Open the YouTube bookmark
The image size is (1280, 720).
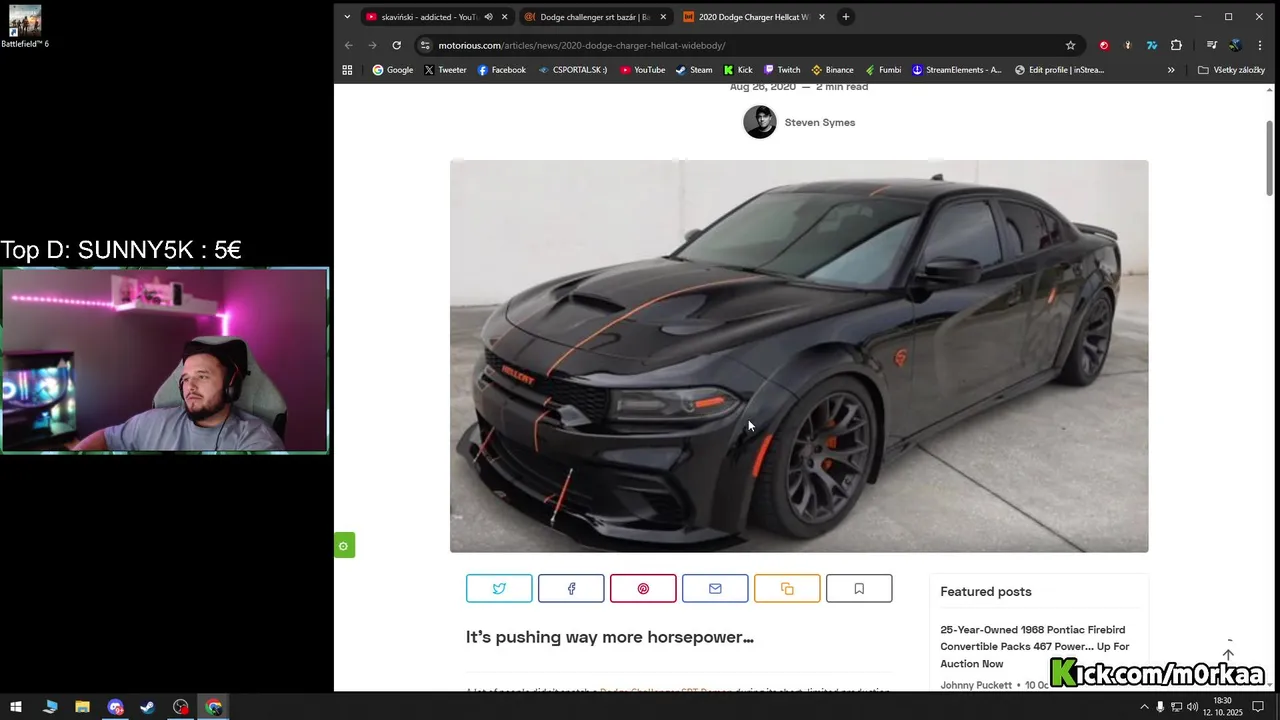click(642, 70)
